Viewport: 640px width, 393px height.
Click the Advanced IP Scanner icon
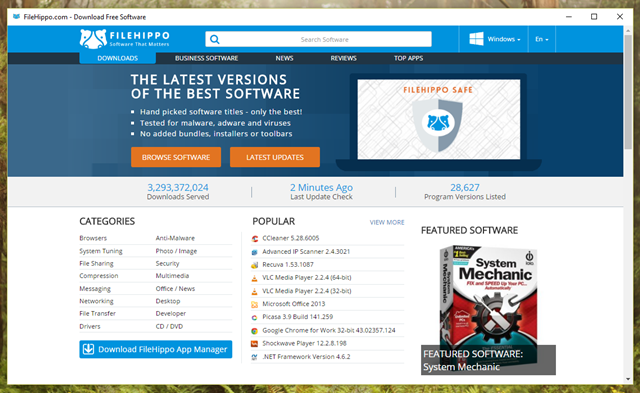[x=255, y=252]
